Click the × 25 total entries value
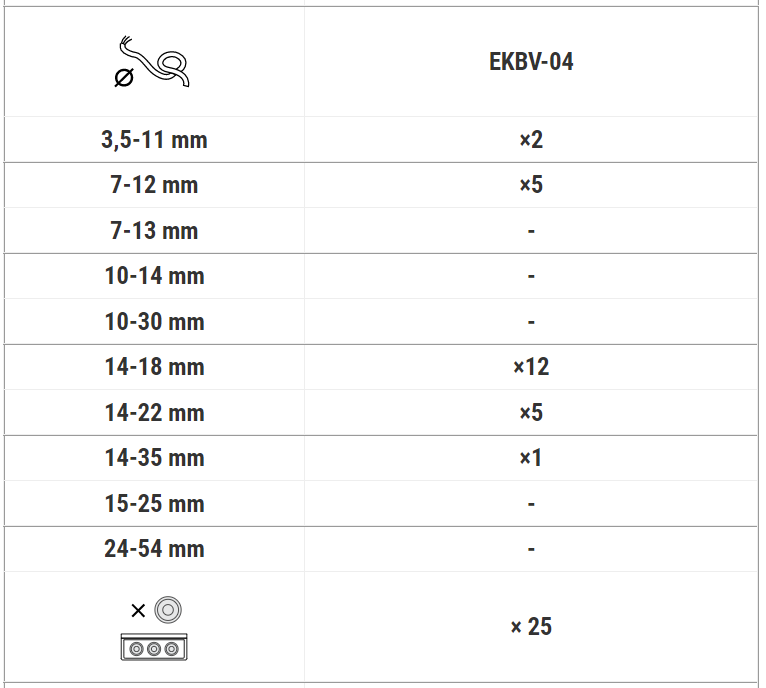Screen dimensions: 766x688 [531, 627]
